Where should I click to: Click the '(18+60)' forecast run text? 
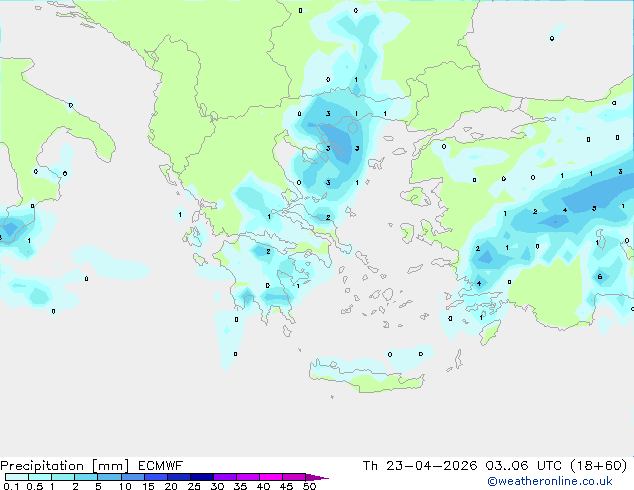pyautogui.click(x=598, y=466)
